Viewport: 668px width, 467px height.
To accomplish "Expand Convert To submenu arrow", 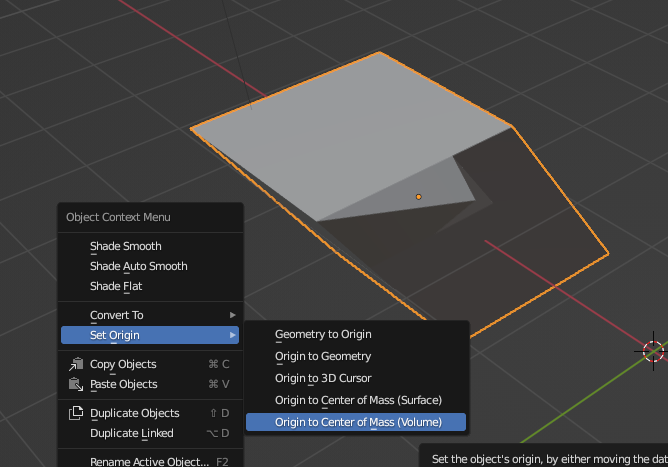I will click(233, 315).
